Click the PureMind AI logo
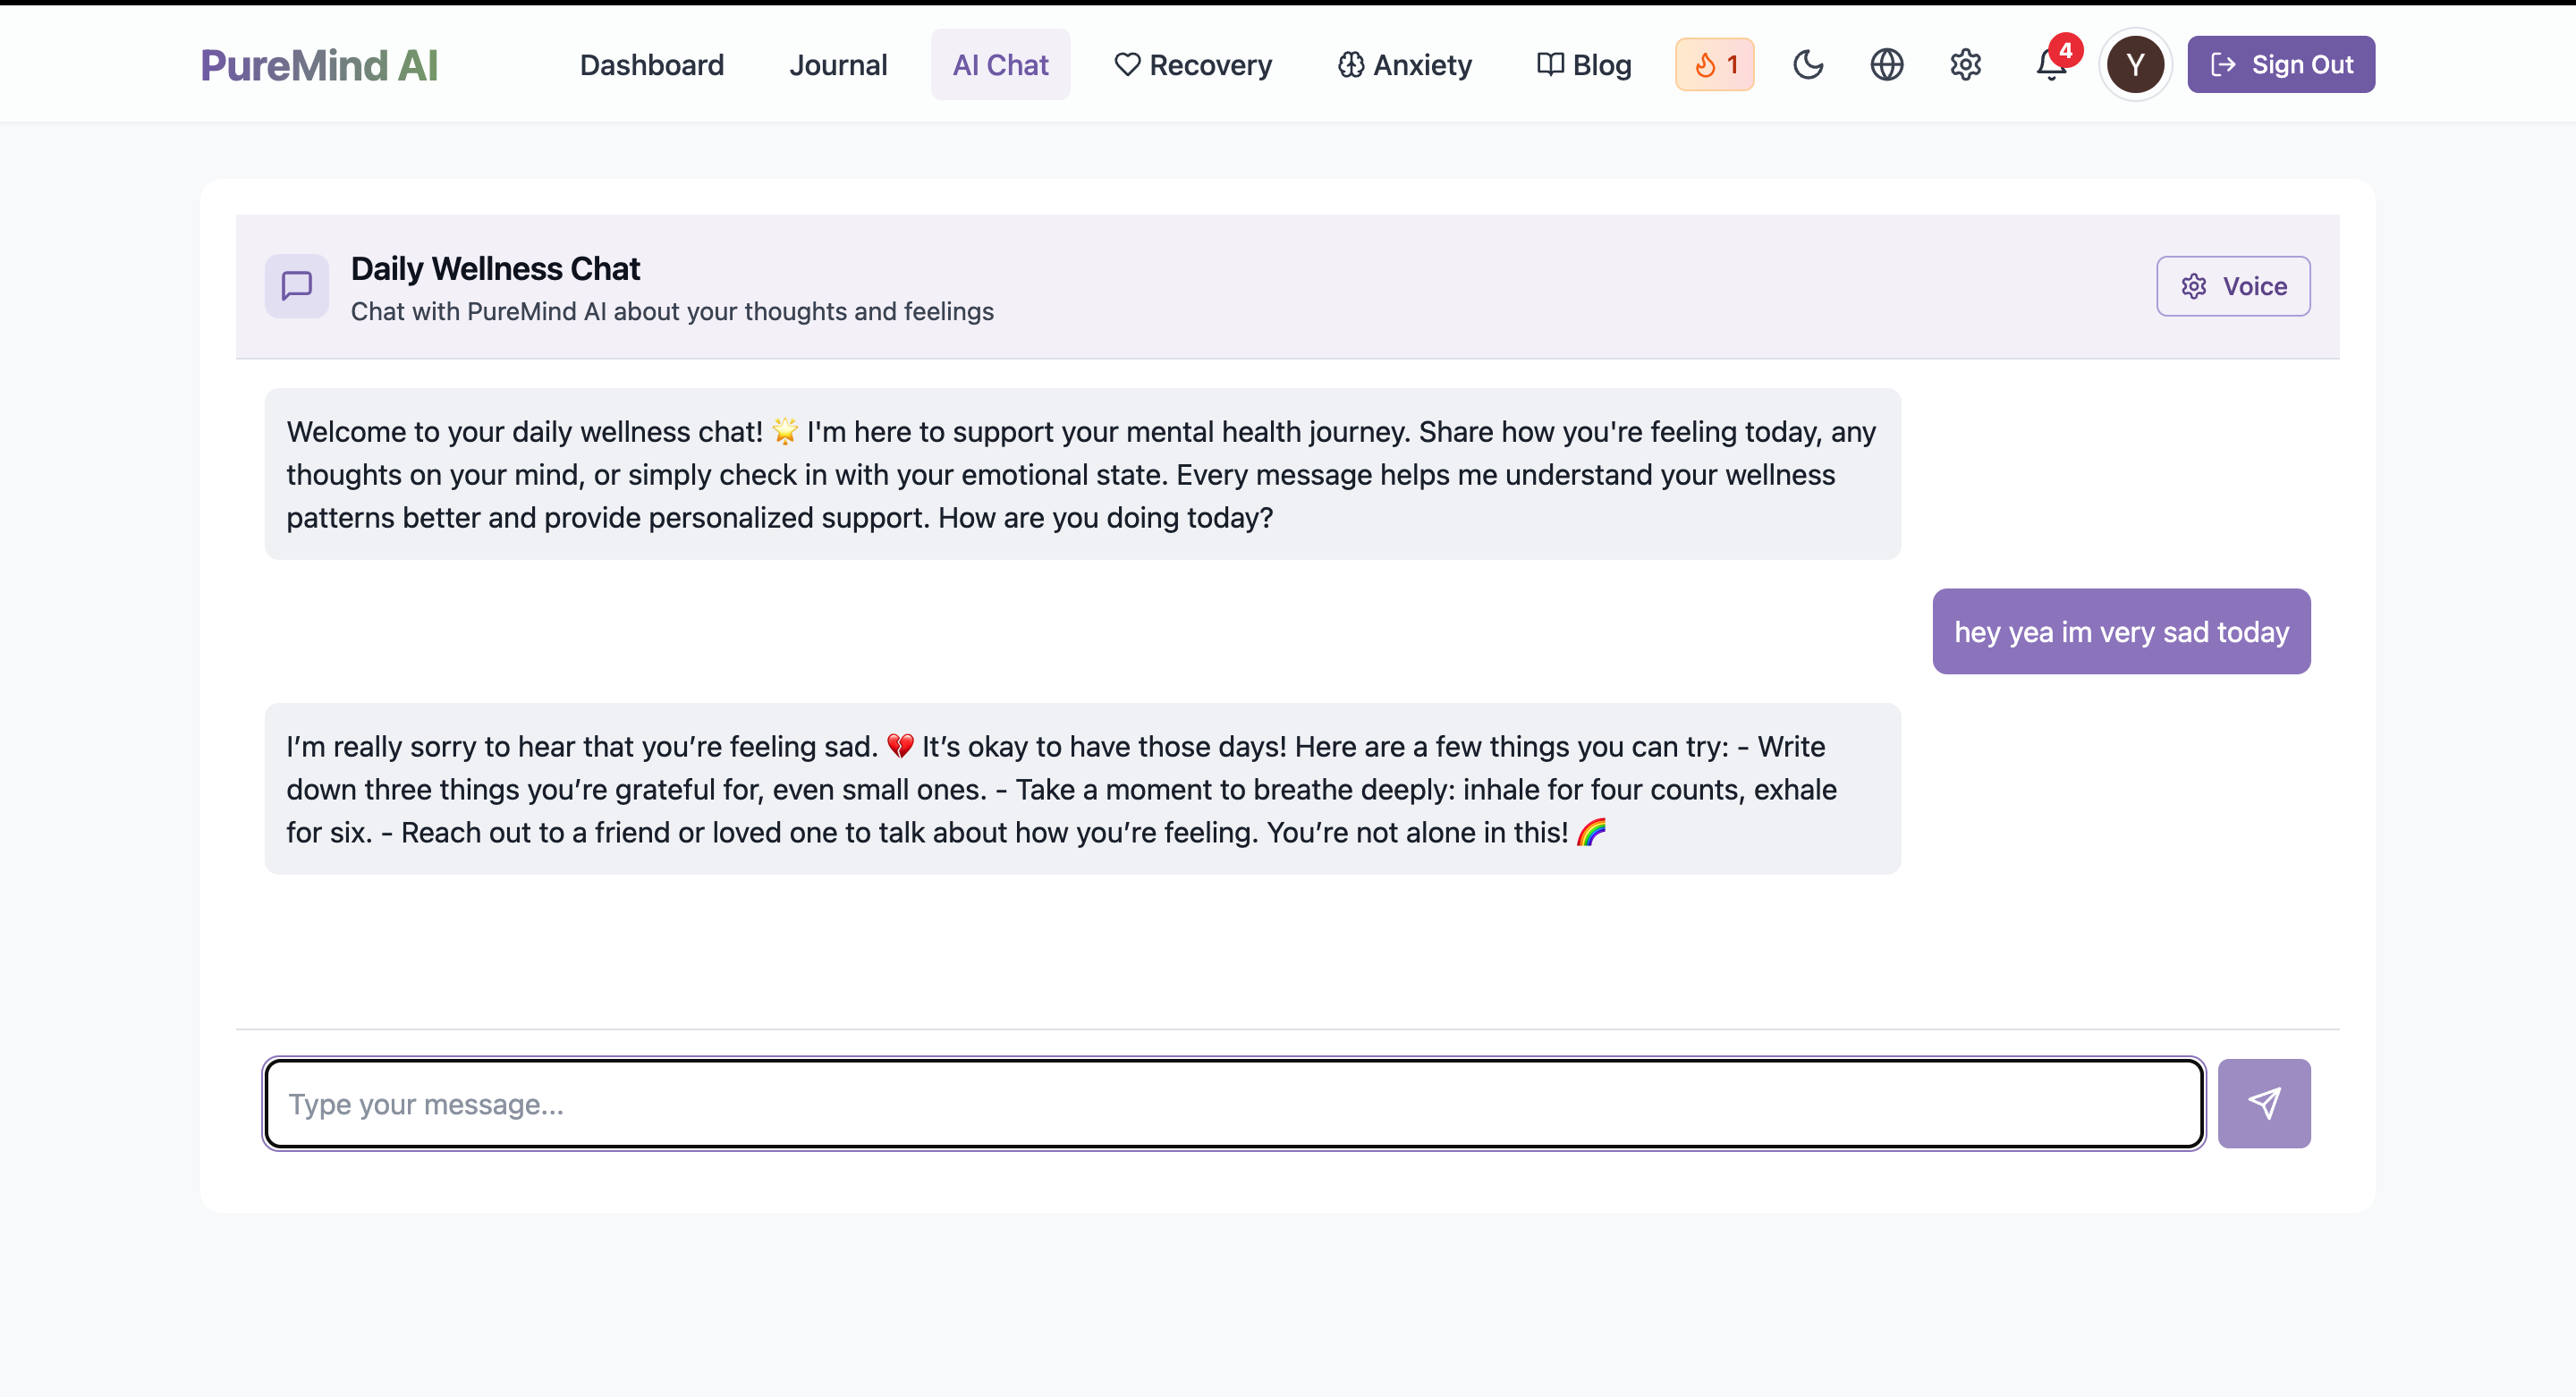Screen dimensions: 2576x1397 click(319, 65)
